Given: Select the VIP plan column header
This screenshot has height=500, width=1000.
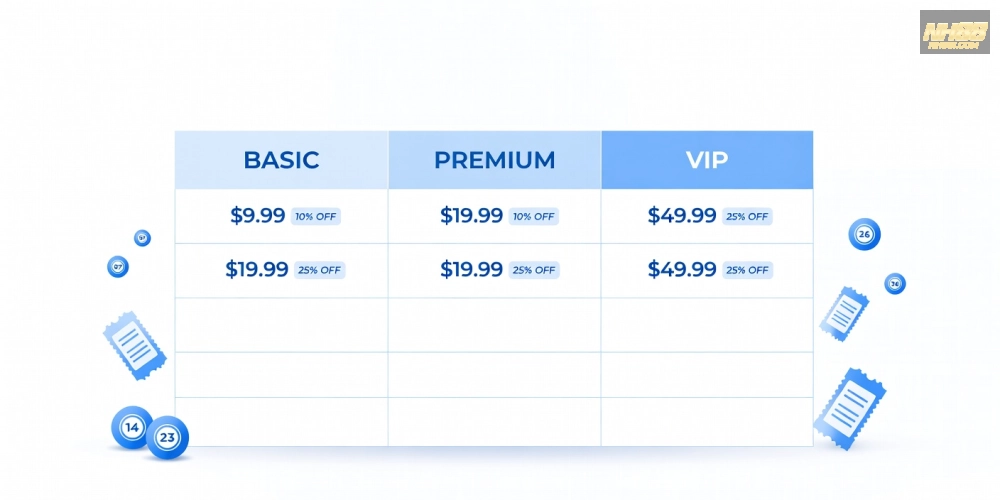Looking at the screenshot, I should pos(707,160).
